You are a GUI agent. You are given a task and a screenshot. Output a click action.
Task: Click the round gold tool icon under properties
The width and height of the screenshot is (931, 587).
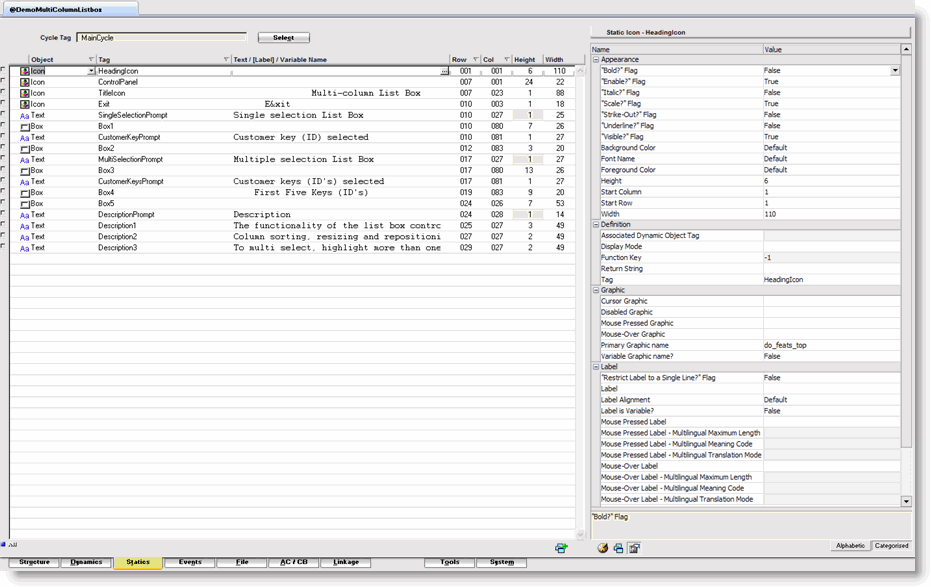pos(603,548)
